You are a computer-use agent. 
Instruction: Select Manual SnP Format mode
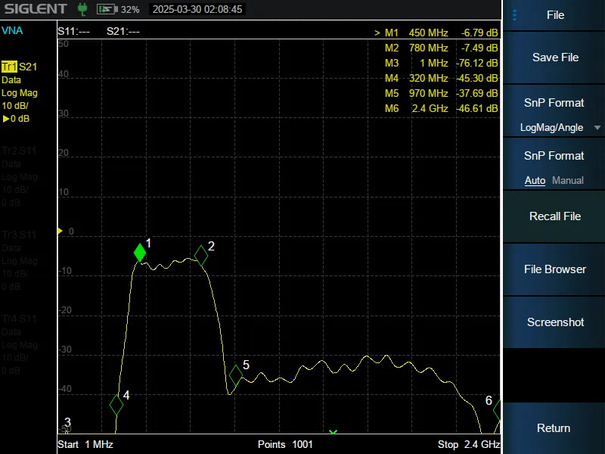[568, 181]
